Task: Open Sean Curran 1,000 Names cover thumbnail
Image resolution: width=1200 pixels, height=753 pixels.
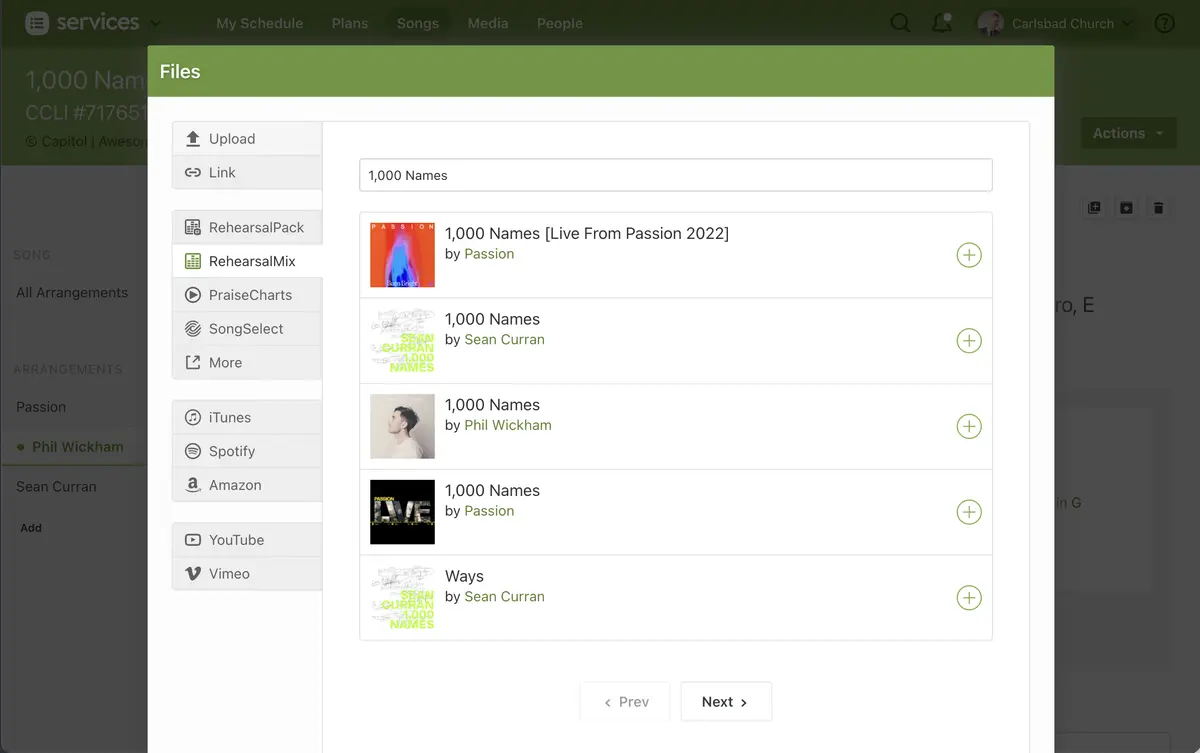Action: point(402,341)
